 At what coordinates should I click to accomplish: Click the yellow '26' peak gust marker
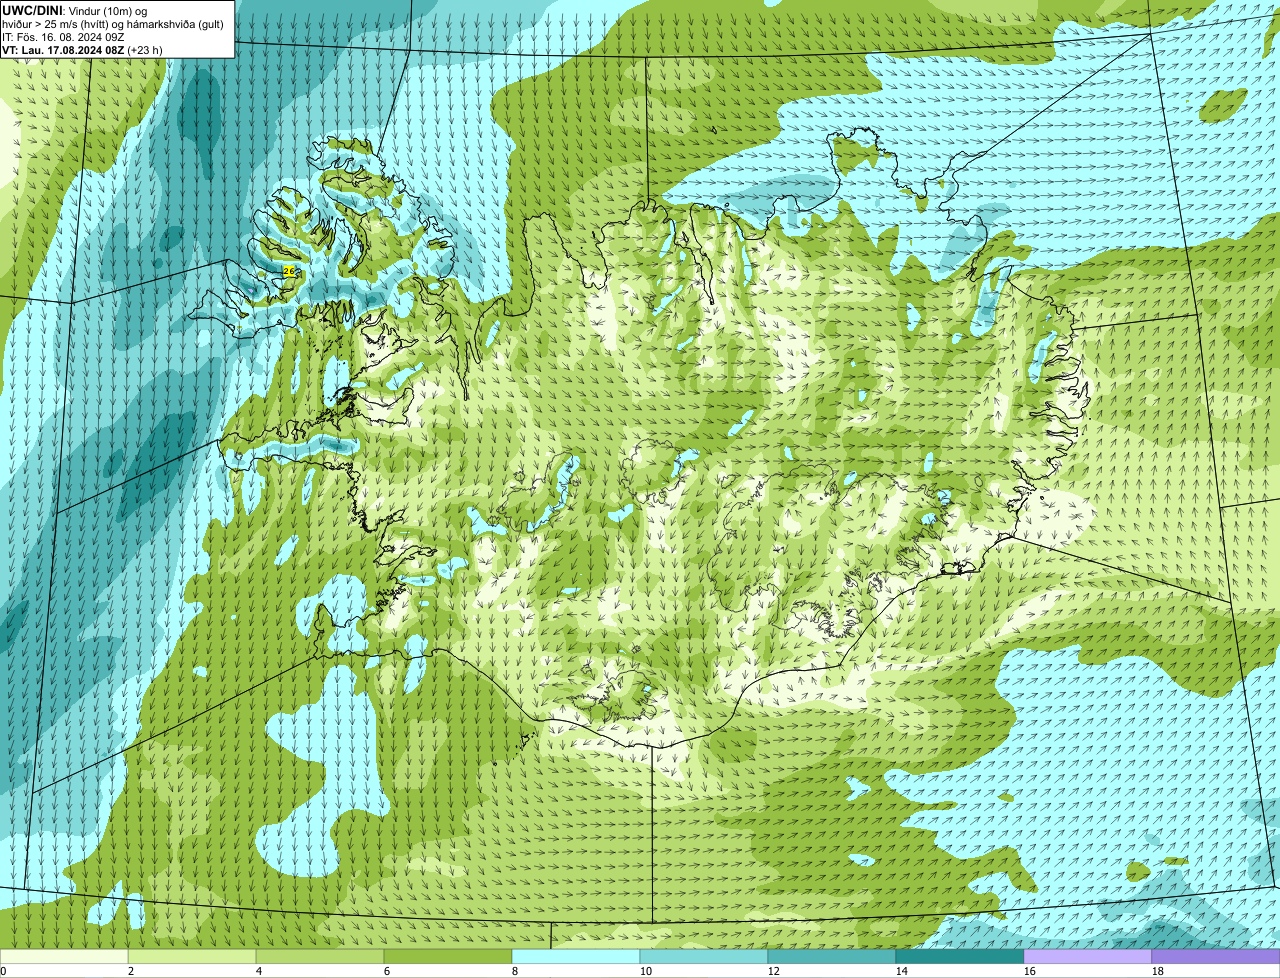pos(289,271)
